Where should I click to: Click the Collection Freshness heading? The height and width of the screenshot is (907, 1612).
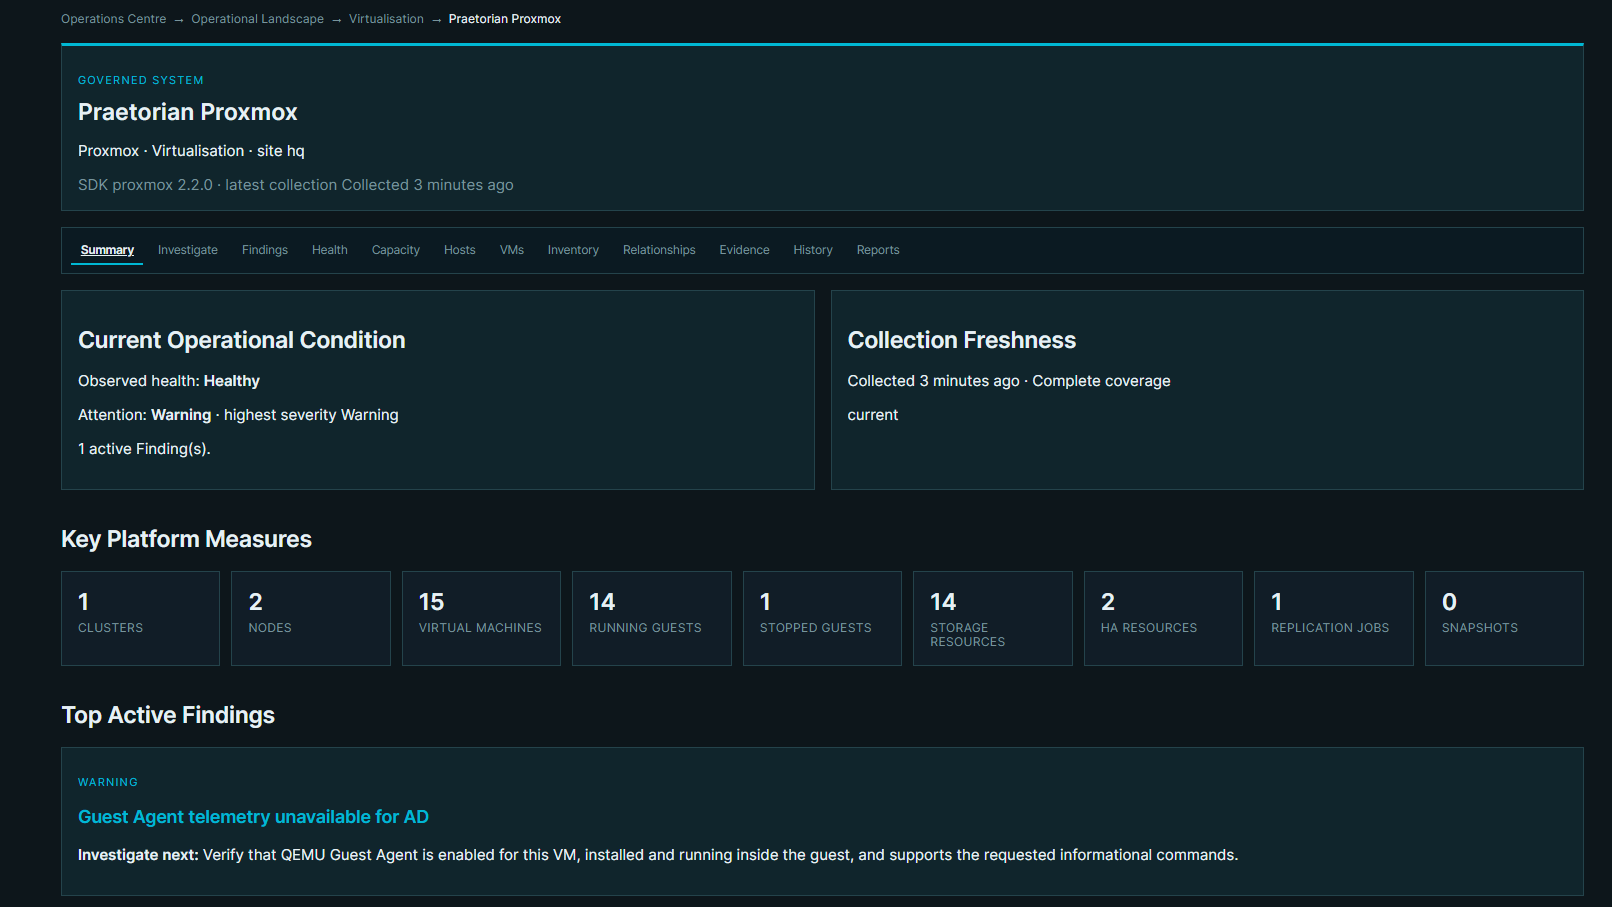click(x=962, y=340)
